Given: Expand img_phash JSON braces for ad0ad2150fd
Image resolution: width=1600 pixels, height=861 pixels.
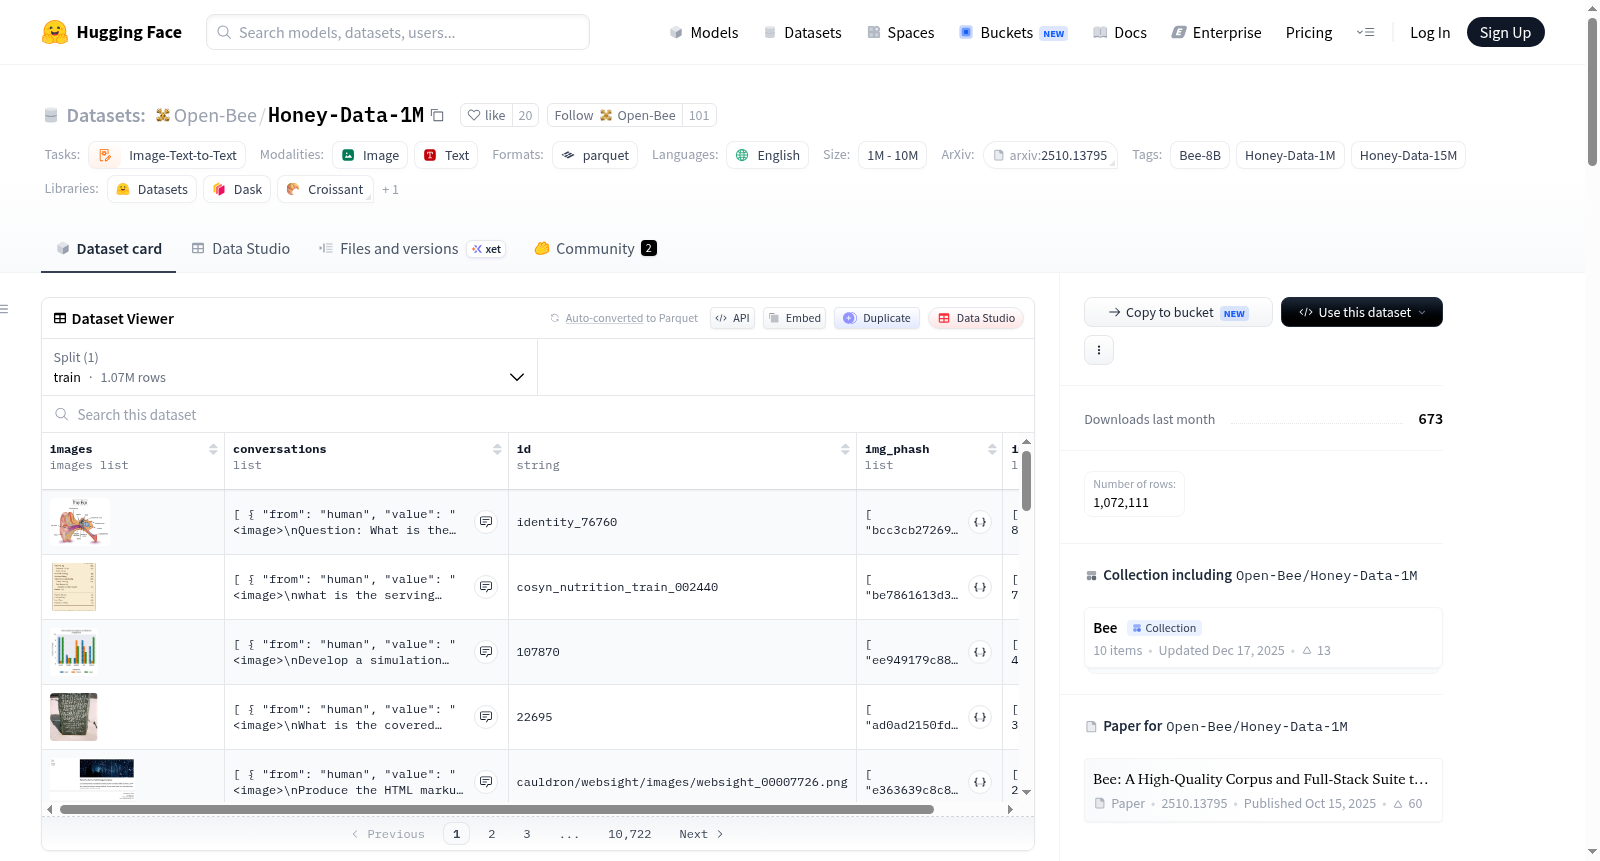Looking at the screenshot, I should point(980,717).
